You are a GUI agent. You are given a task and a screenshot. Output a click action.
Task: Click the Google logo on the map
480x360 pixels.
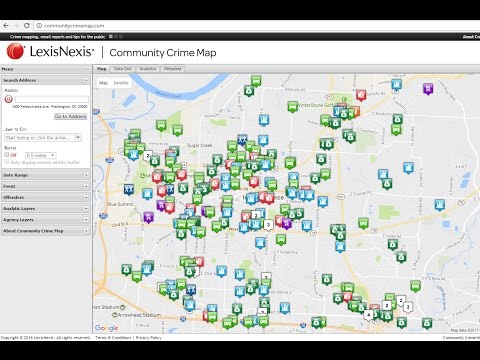(106, 328)
